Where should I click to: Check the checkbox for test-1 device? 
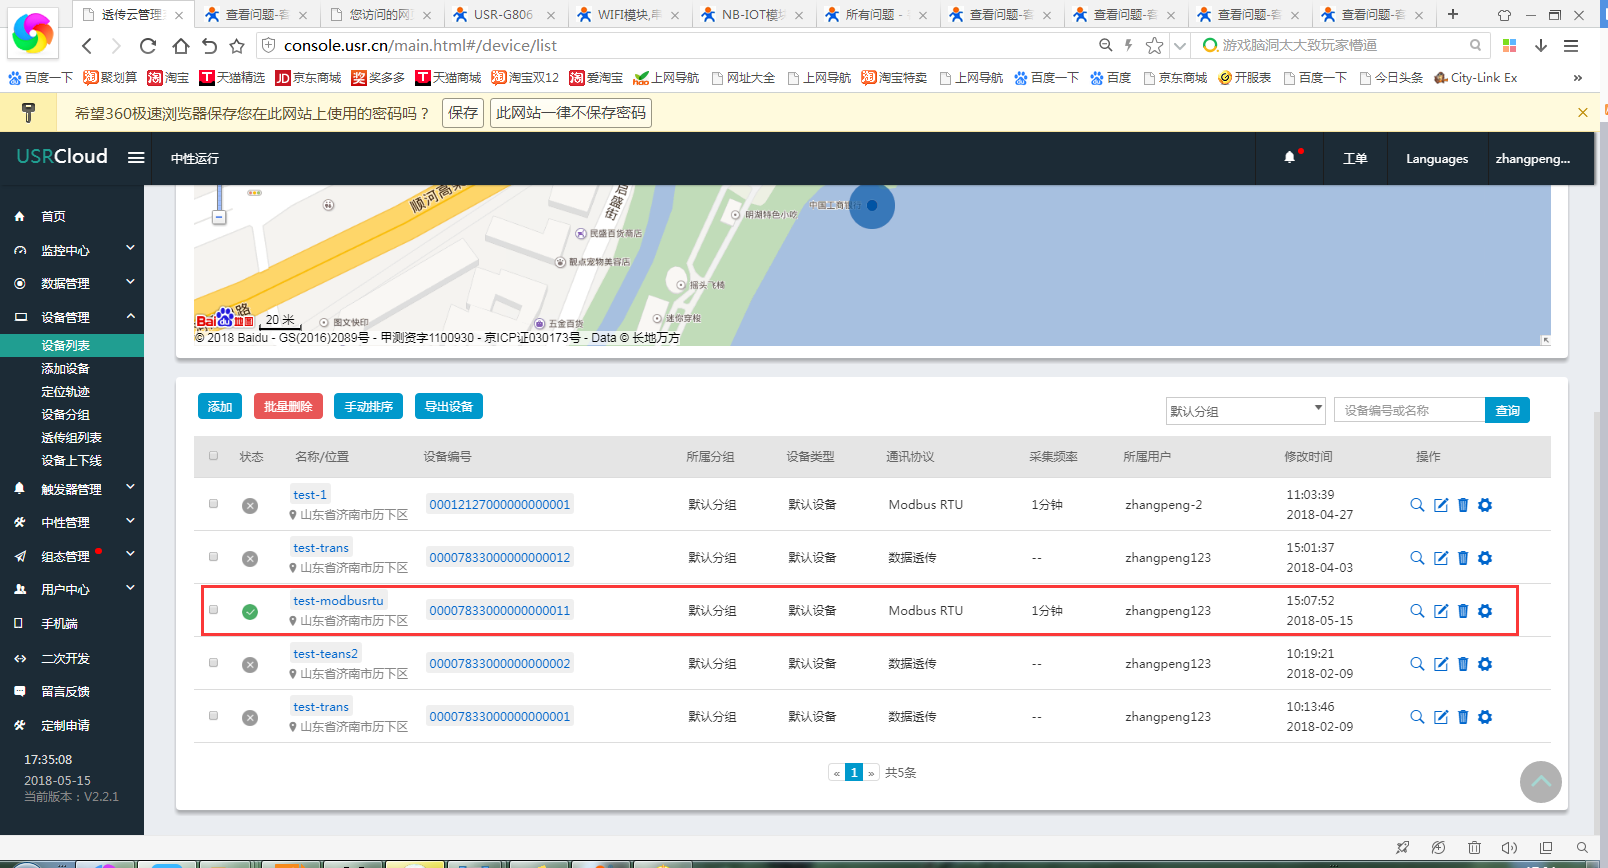click(213, 504)
